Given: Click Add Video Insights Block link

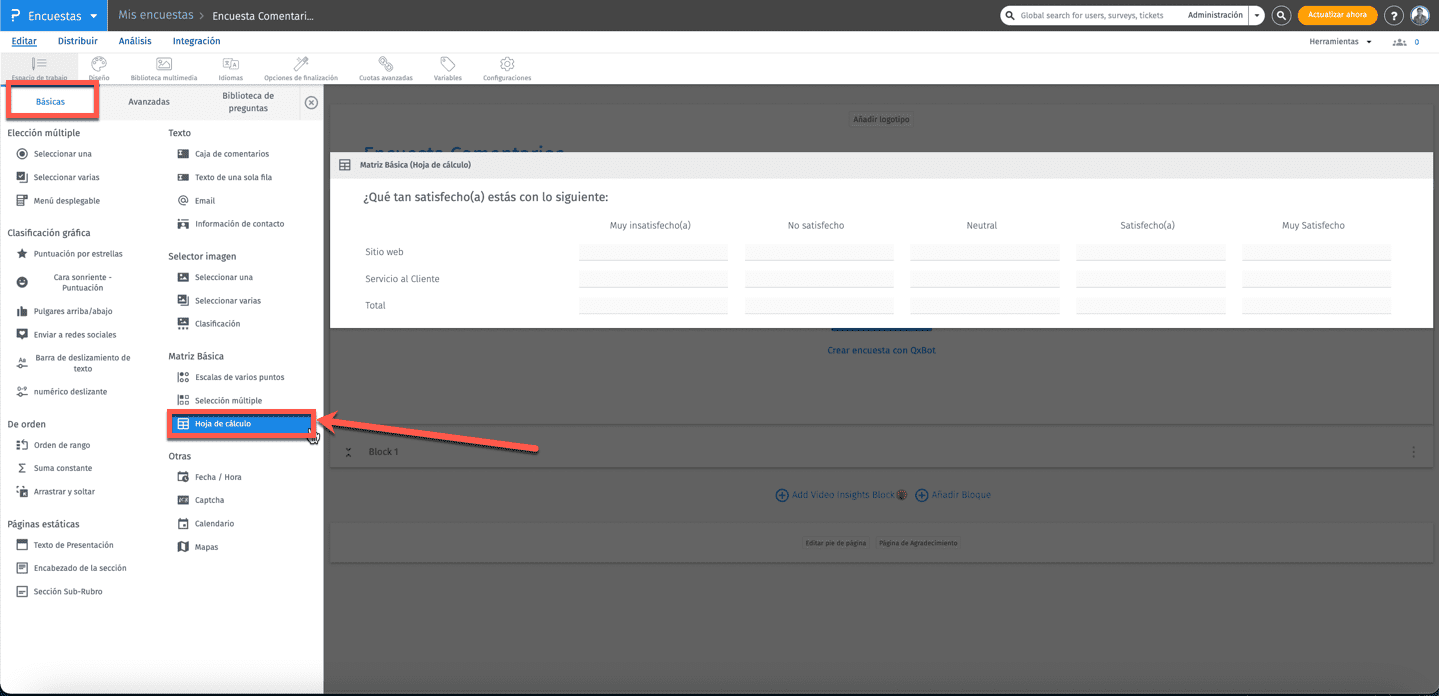Looking at the screenshot, I should pos(841,495).
